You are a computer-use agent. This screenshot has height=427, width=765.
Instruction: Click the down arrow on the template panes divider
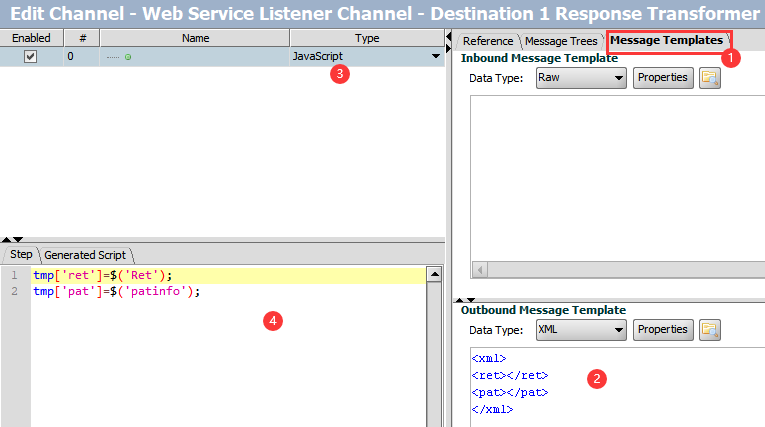point(471,300)
